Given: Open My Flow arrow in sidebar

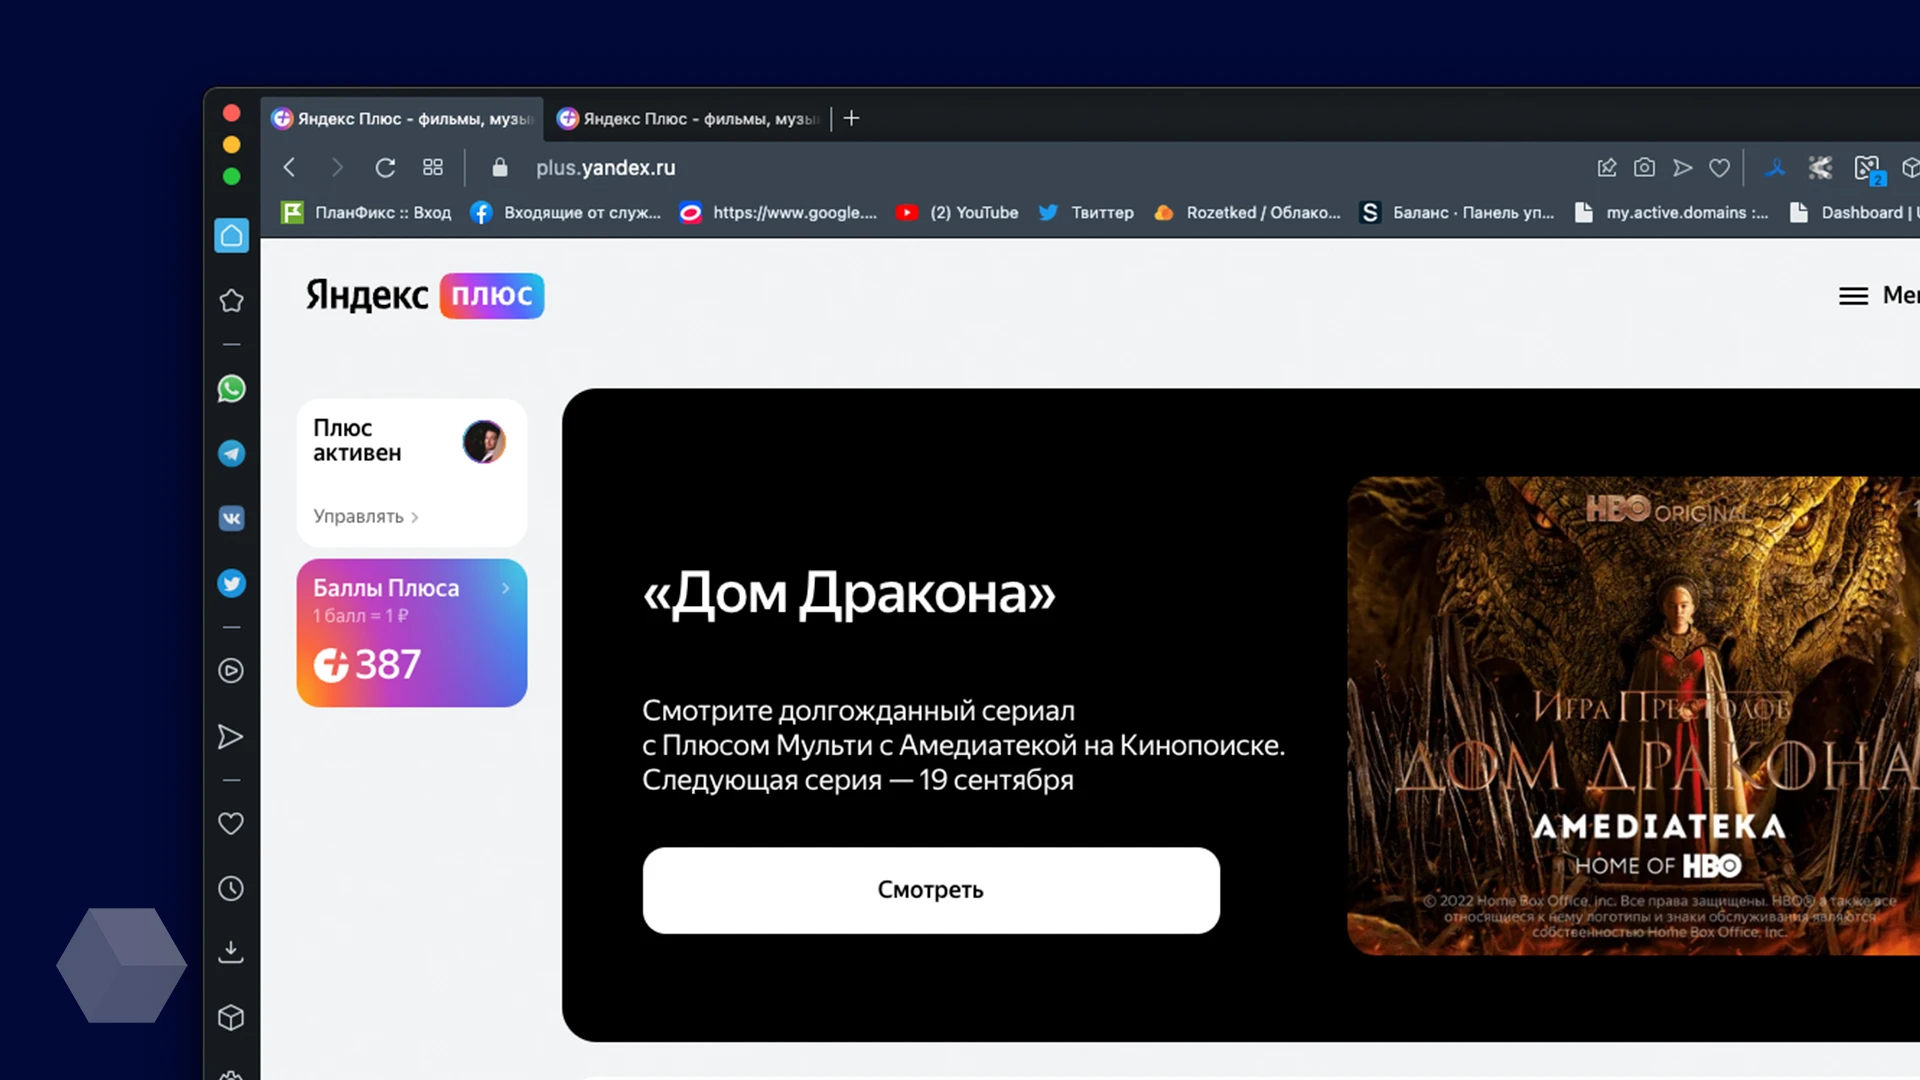Looking at the screenshot, I should pyautogui.click(x=231, y=737).
